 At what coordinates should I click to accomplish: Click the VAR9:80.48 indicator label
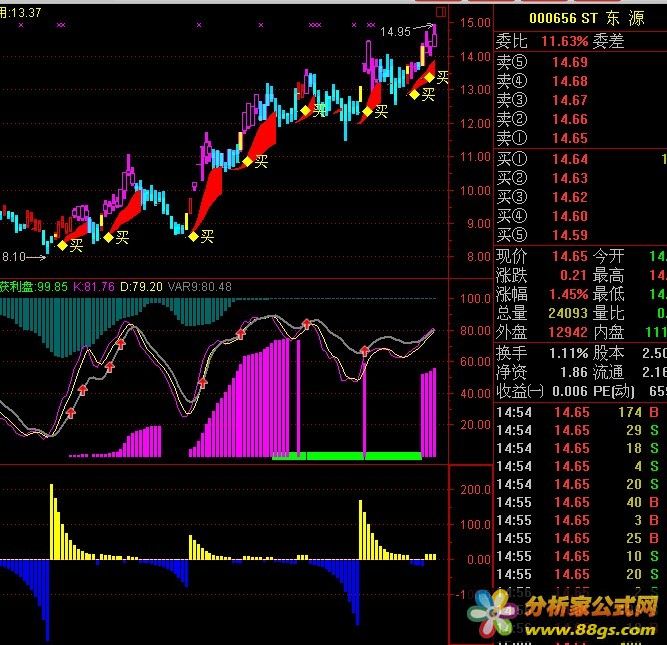[200, 286]
